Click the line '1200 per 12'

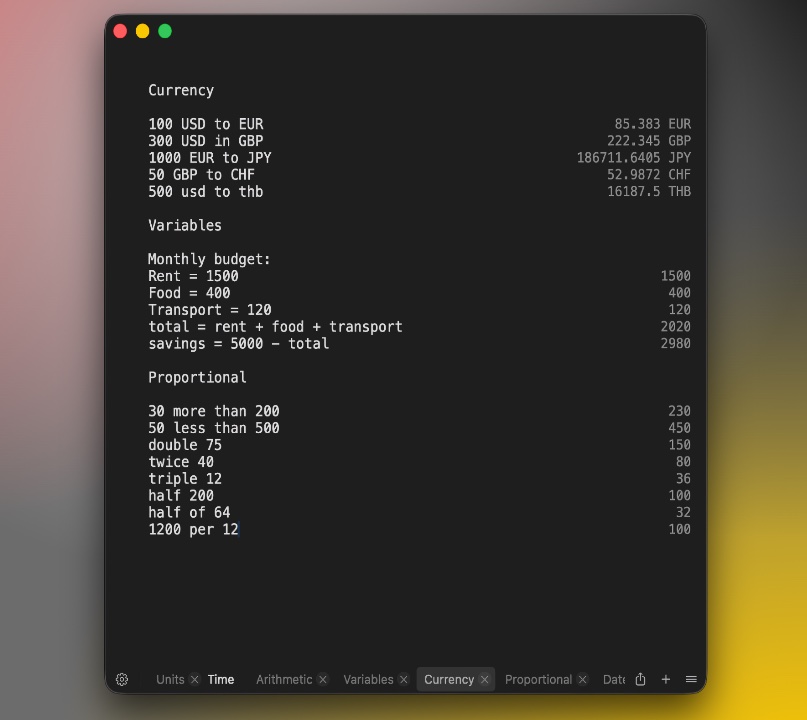194,530
